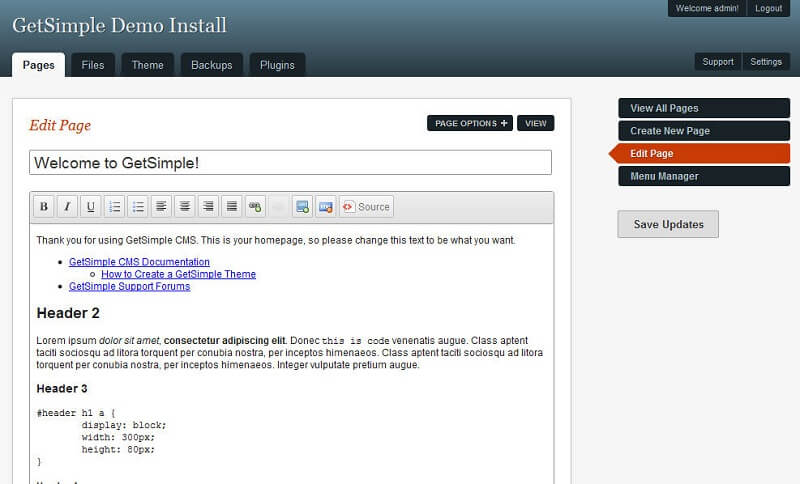Click the 'consectetur adipiscing elit' bold text
Image resolution: width=800 pixels, height=484 pixels.
pyautogui.click(x=226, y=340)
